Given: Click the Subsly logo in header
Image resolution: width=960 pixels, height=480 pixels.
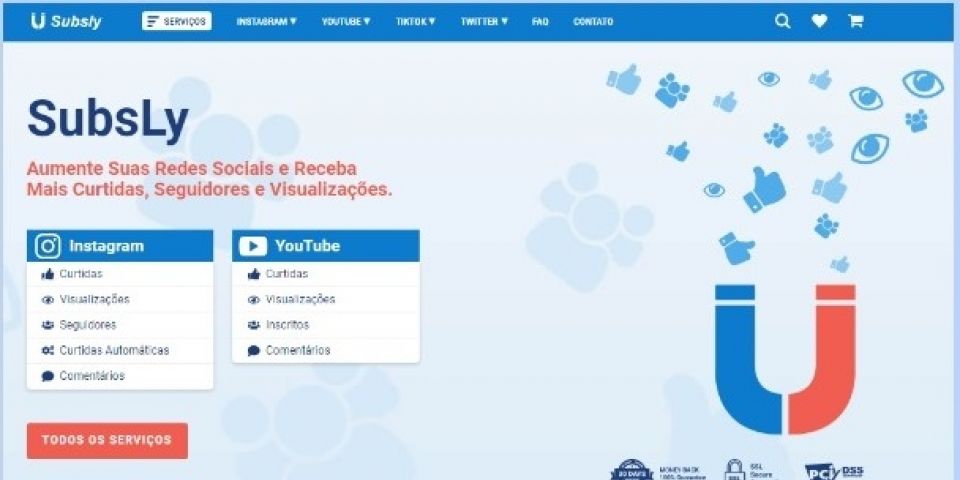Looking at the screenshot, I should pyautogui.click(x=66, y=21).
